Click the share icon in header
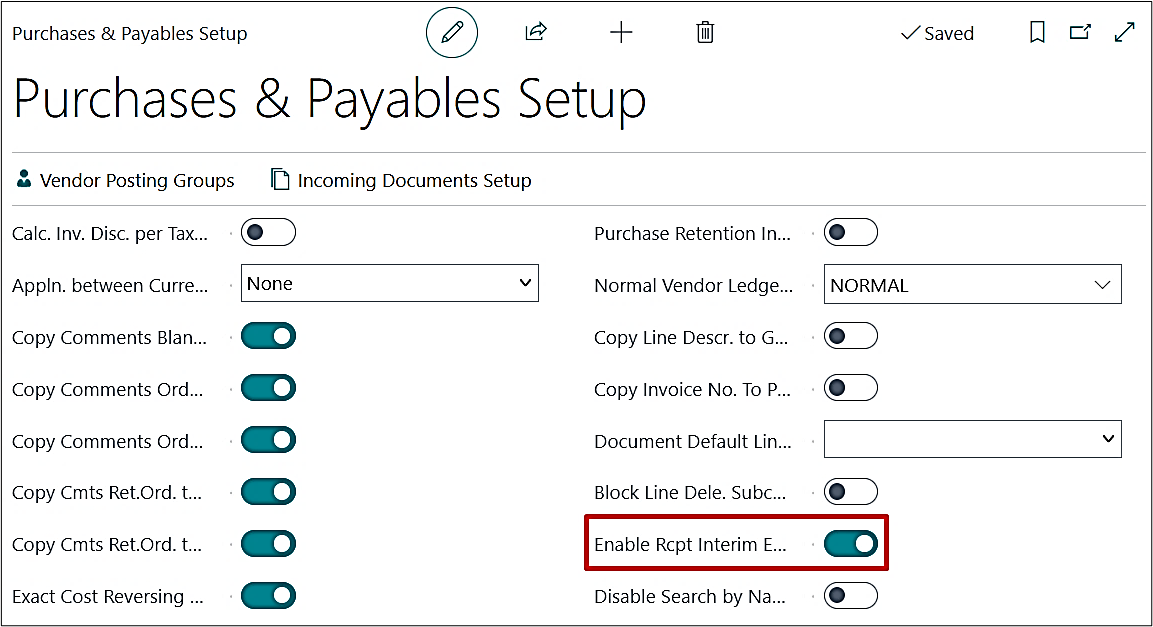 536,33
